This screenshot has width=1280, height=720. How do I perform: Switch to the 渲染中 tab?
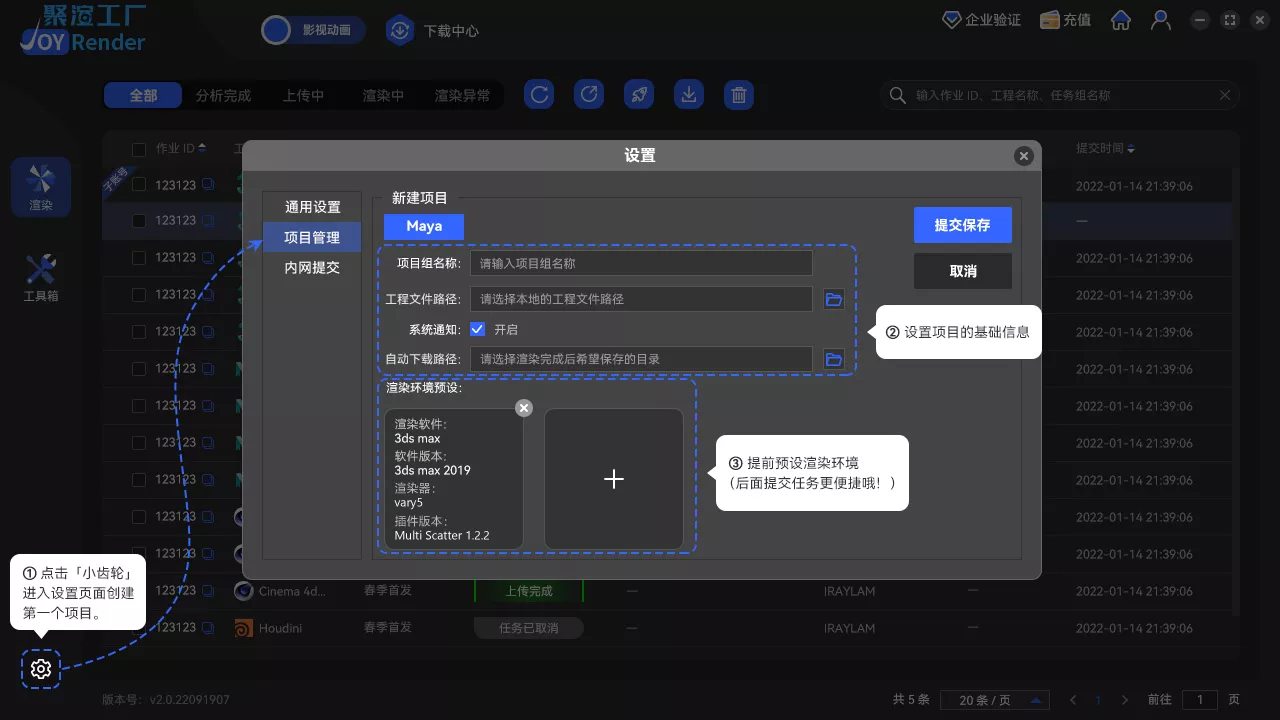click(383, 95)
